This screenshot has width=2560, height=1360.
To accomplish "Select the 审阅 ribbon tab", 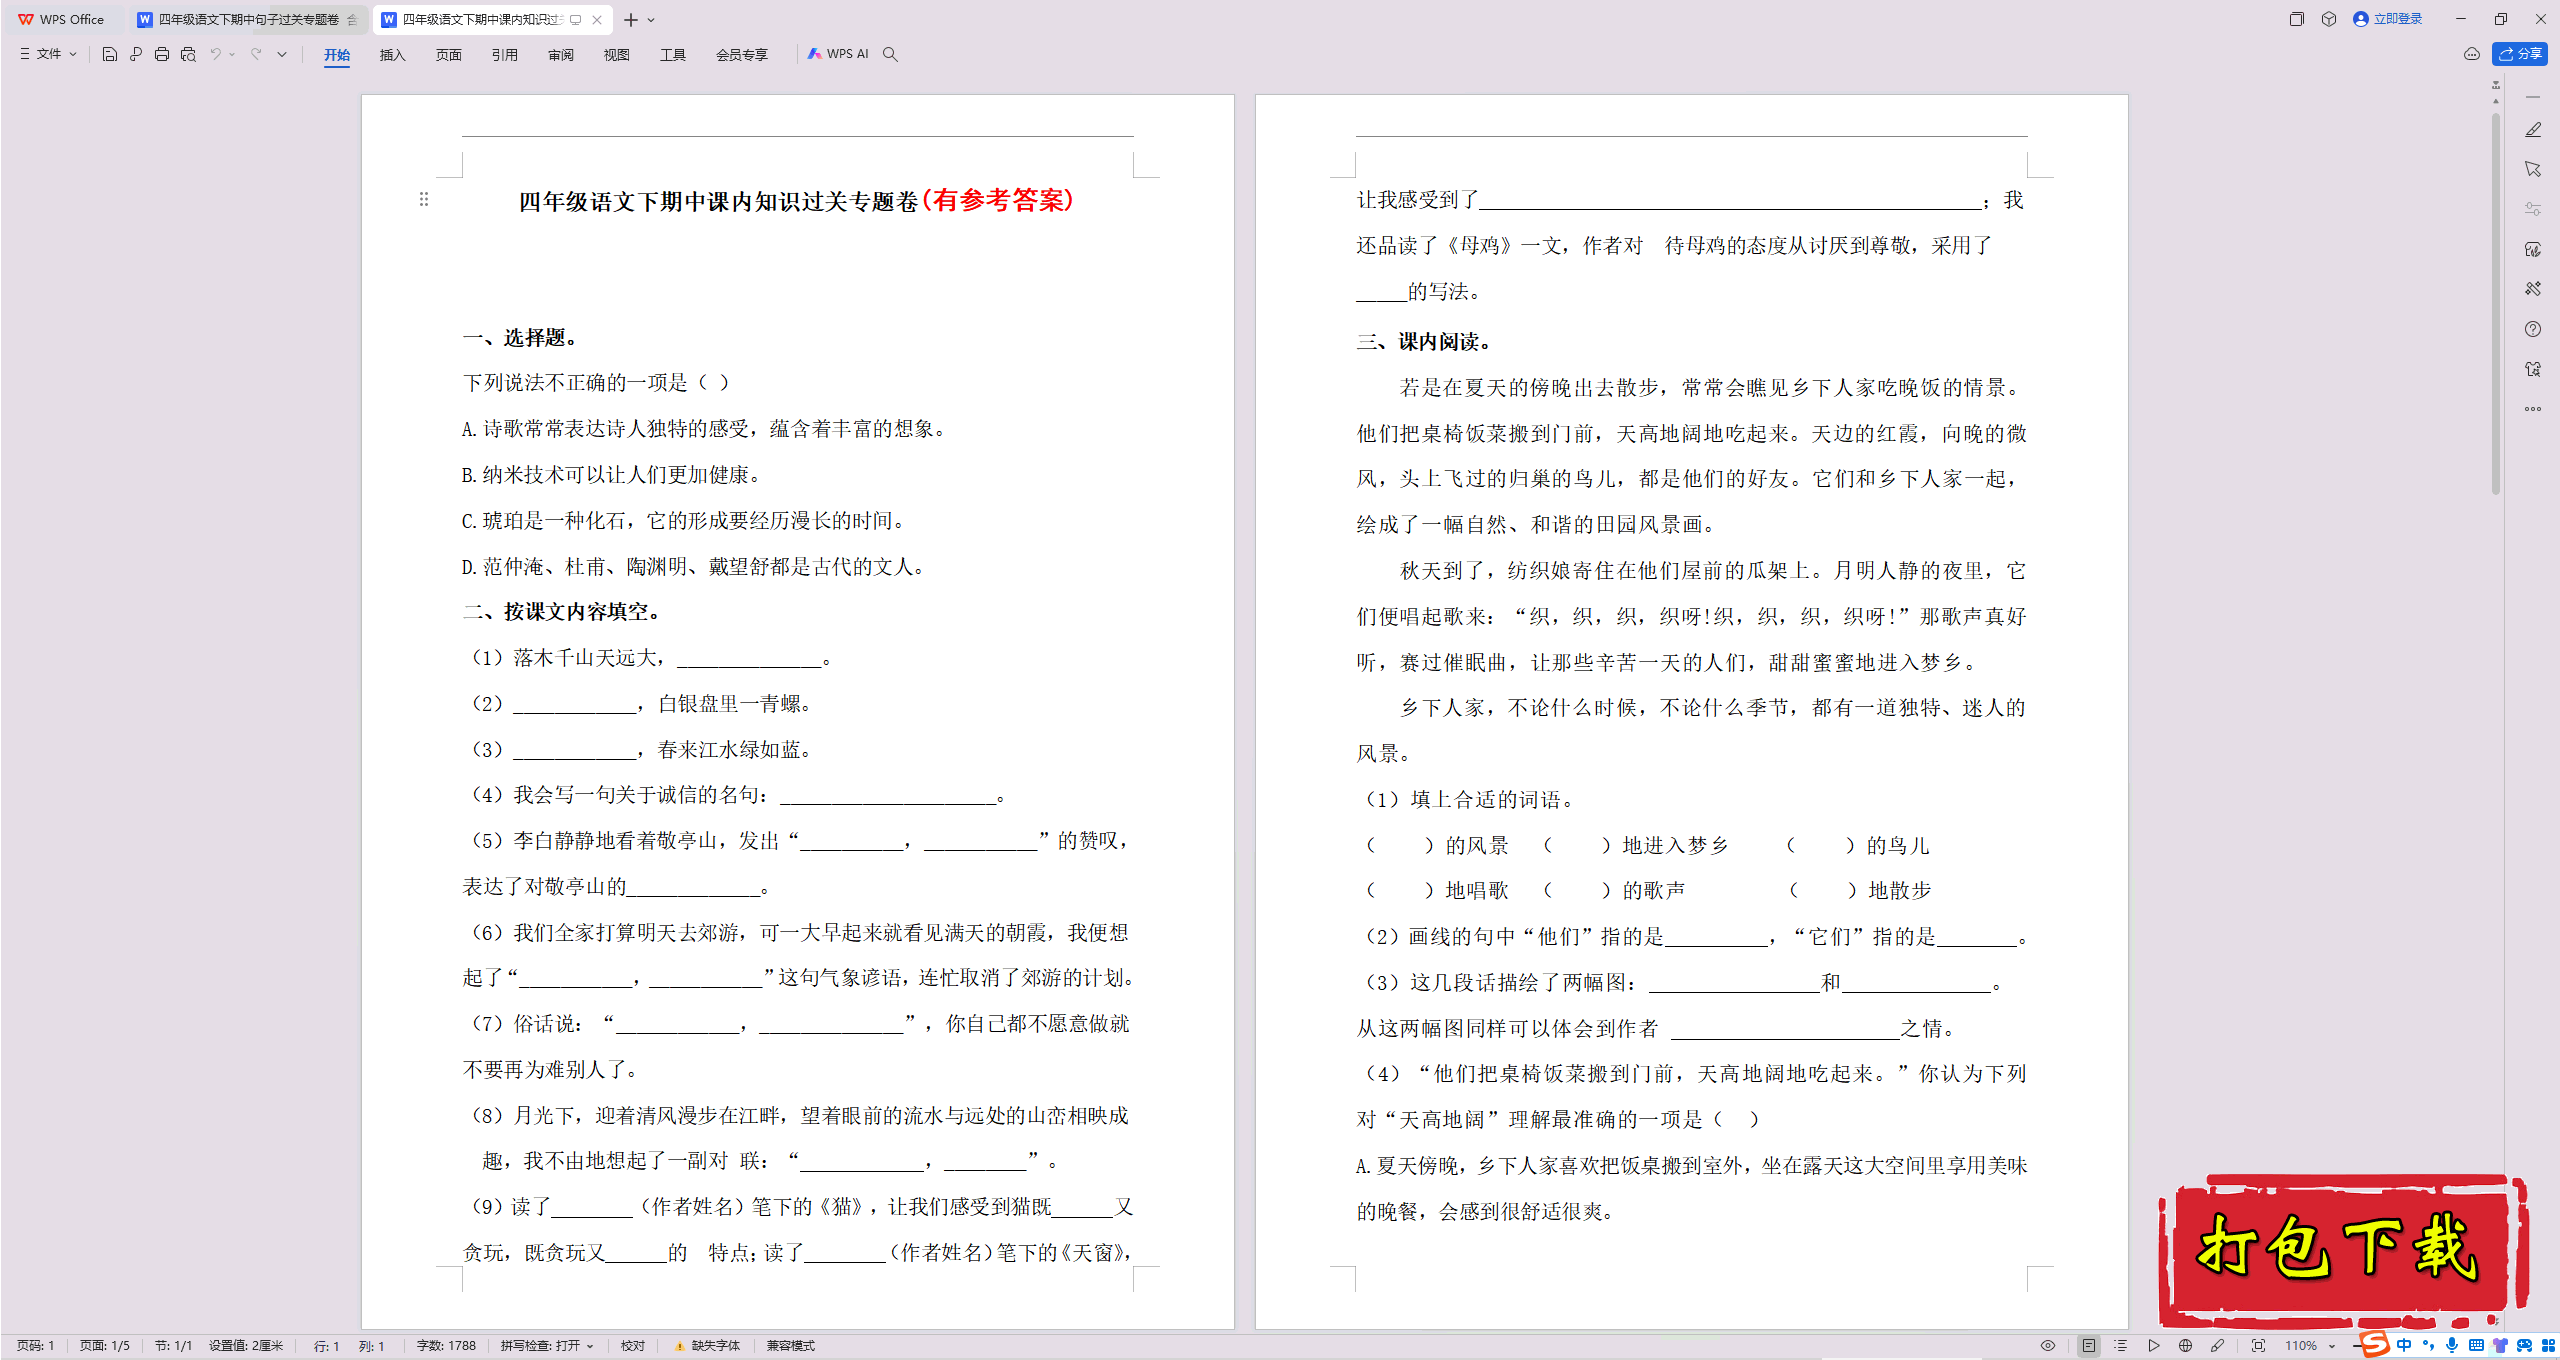I will tap(561, 55).
